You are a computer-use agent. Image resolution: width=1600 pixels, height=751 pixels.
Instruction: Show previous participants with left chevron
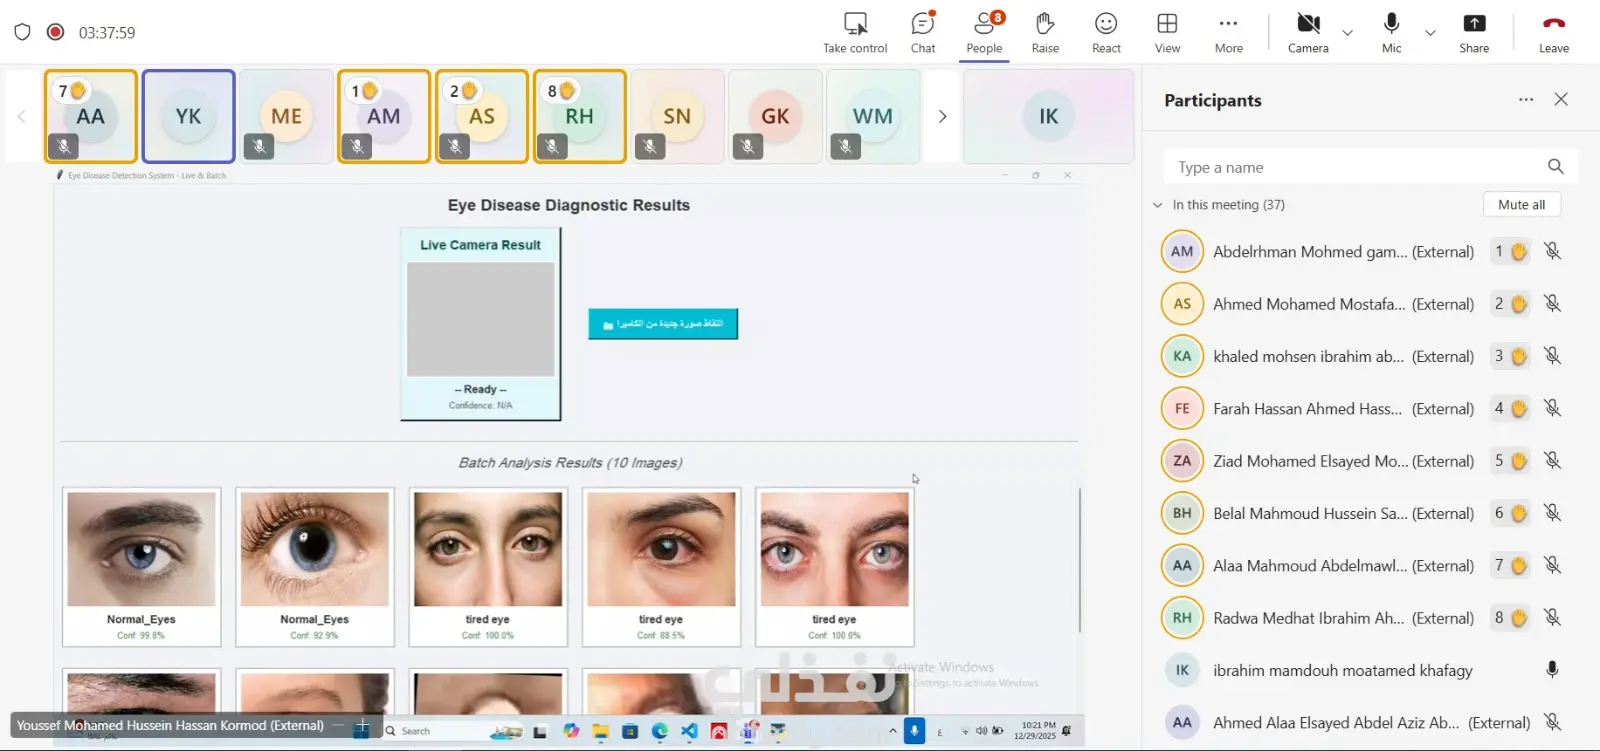click(x=21, y=116)
